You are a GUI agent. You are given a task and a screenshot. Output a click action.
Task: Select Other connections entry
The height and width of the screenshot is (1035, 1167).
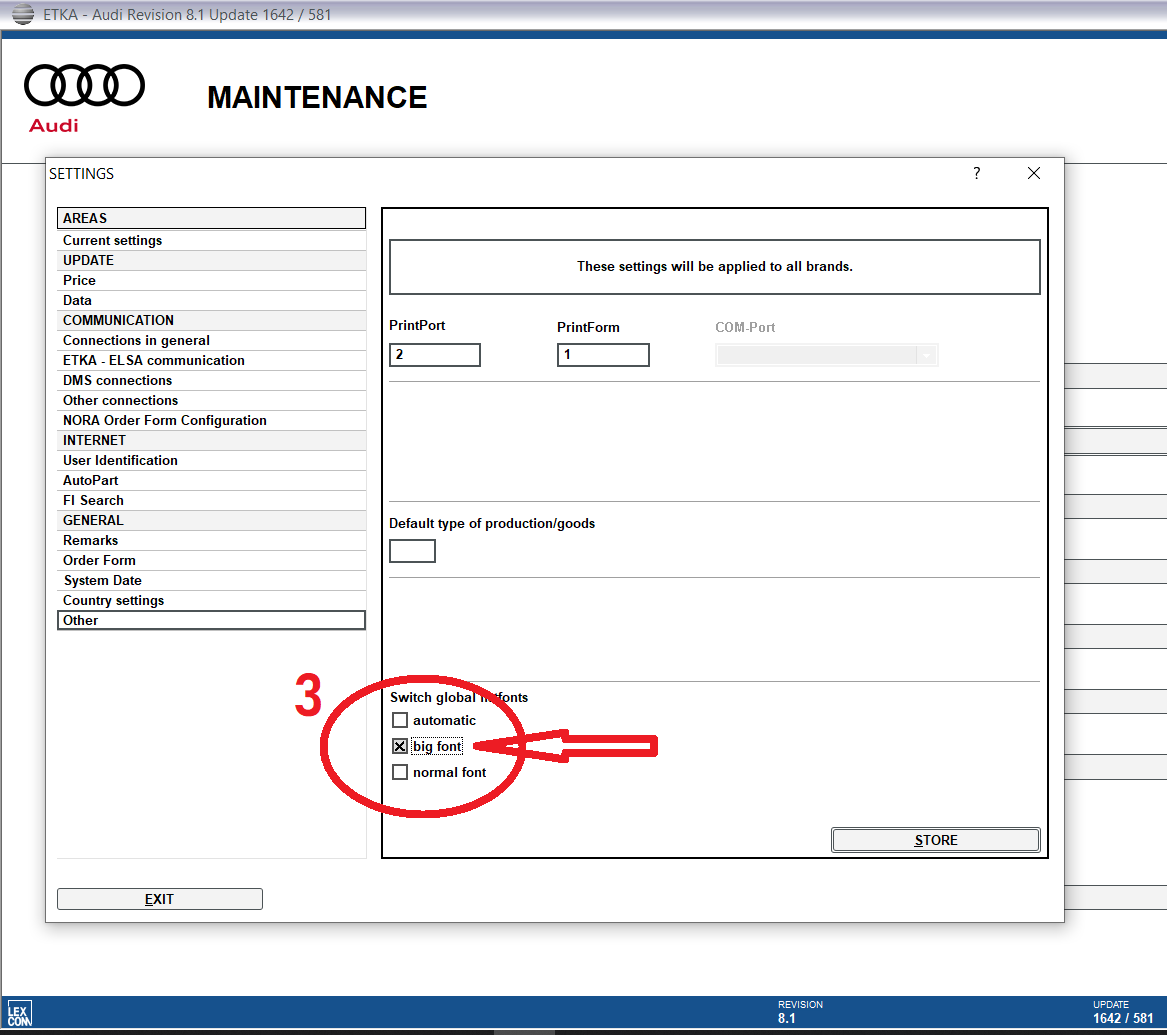tap(211, 400)
